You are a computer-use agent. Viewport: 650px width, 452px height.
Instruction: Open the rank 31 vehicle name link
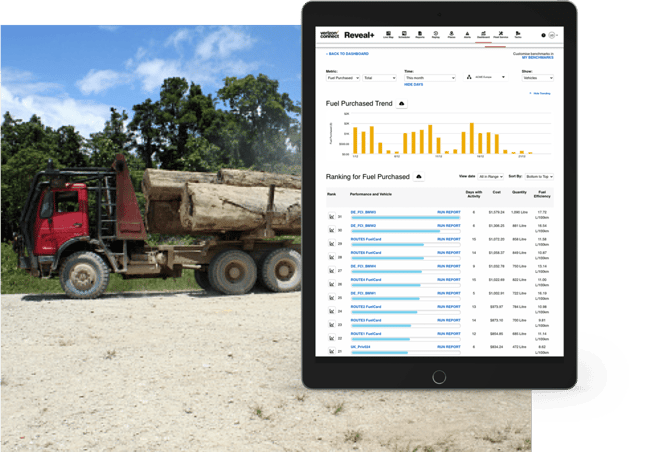point(363,212)
